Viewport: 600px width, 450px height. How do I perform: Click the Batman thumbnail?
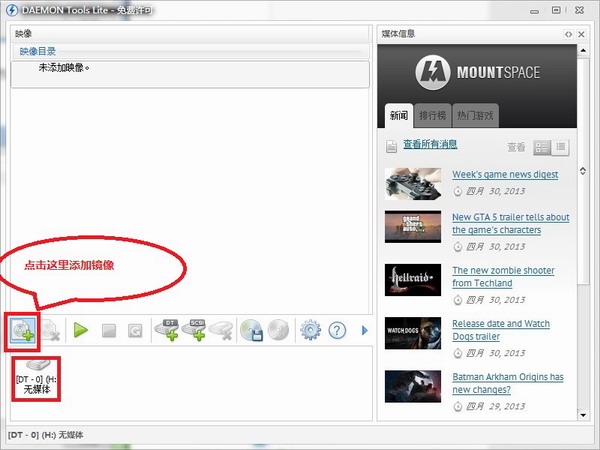pos(413,386)
